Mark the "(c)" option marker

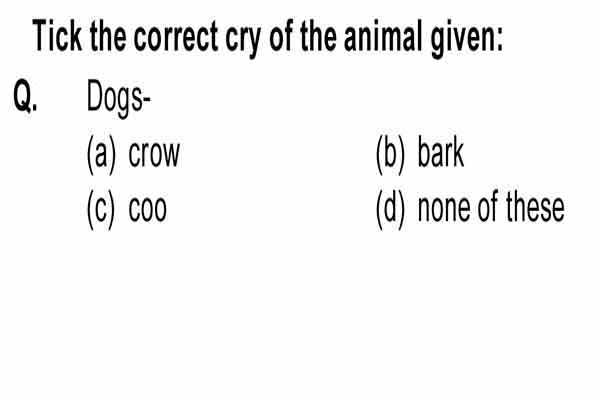101,210
